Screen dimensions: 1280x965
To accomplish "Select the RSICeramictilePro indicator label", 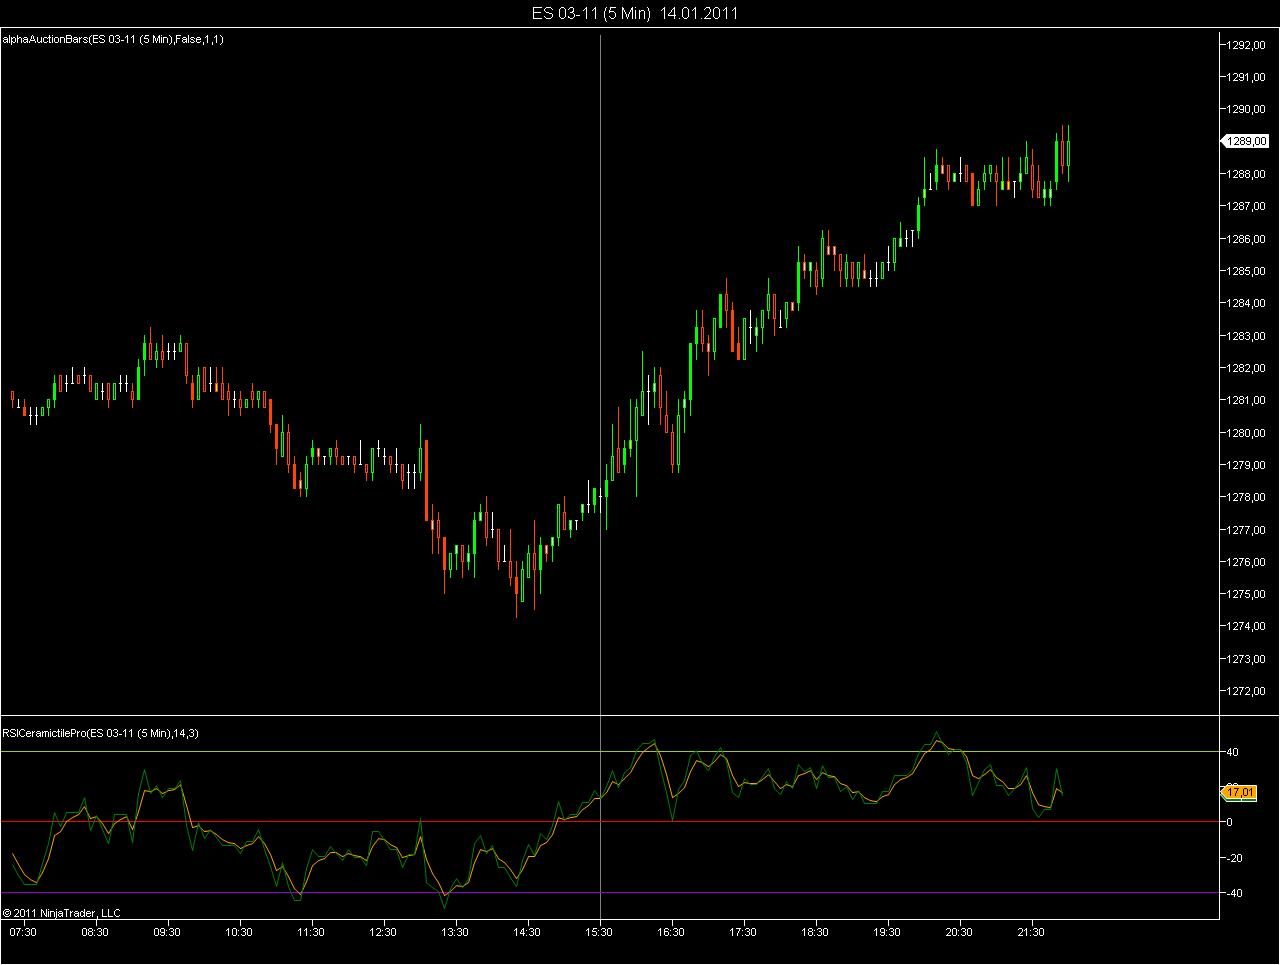I will coord(101,734).
